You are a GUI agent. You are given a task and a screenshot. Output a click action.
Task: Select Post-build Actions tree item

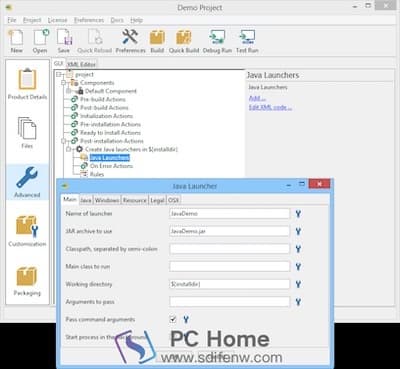[104, 108]
